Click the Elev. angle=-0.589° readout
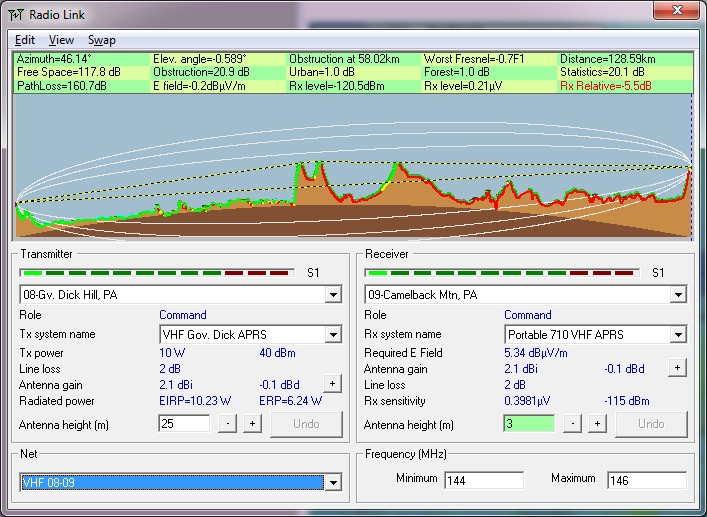 point(200,59)
